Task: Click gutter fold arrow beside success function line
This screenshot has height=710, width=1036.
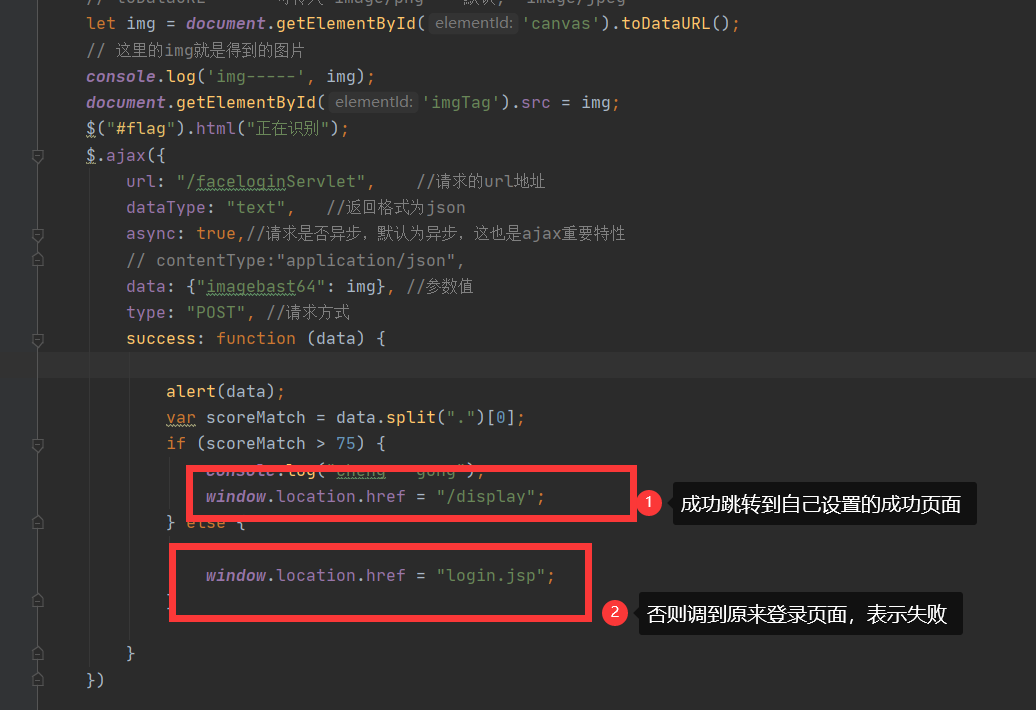Action: click(38, 341)
